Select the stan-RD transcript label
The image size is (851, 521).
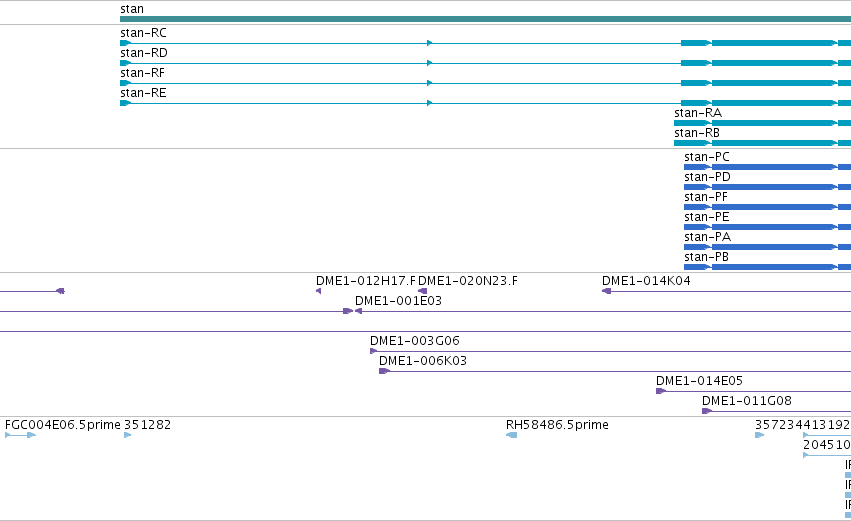pyautogui.click(x=144, y=53)
